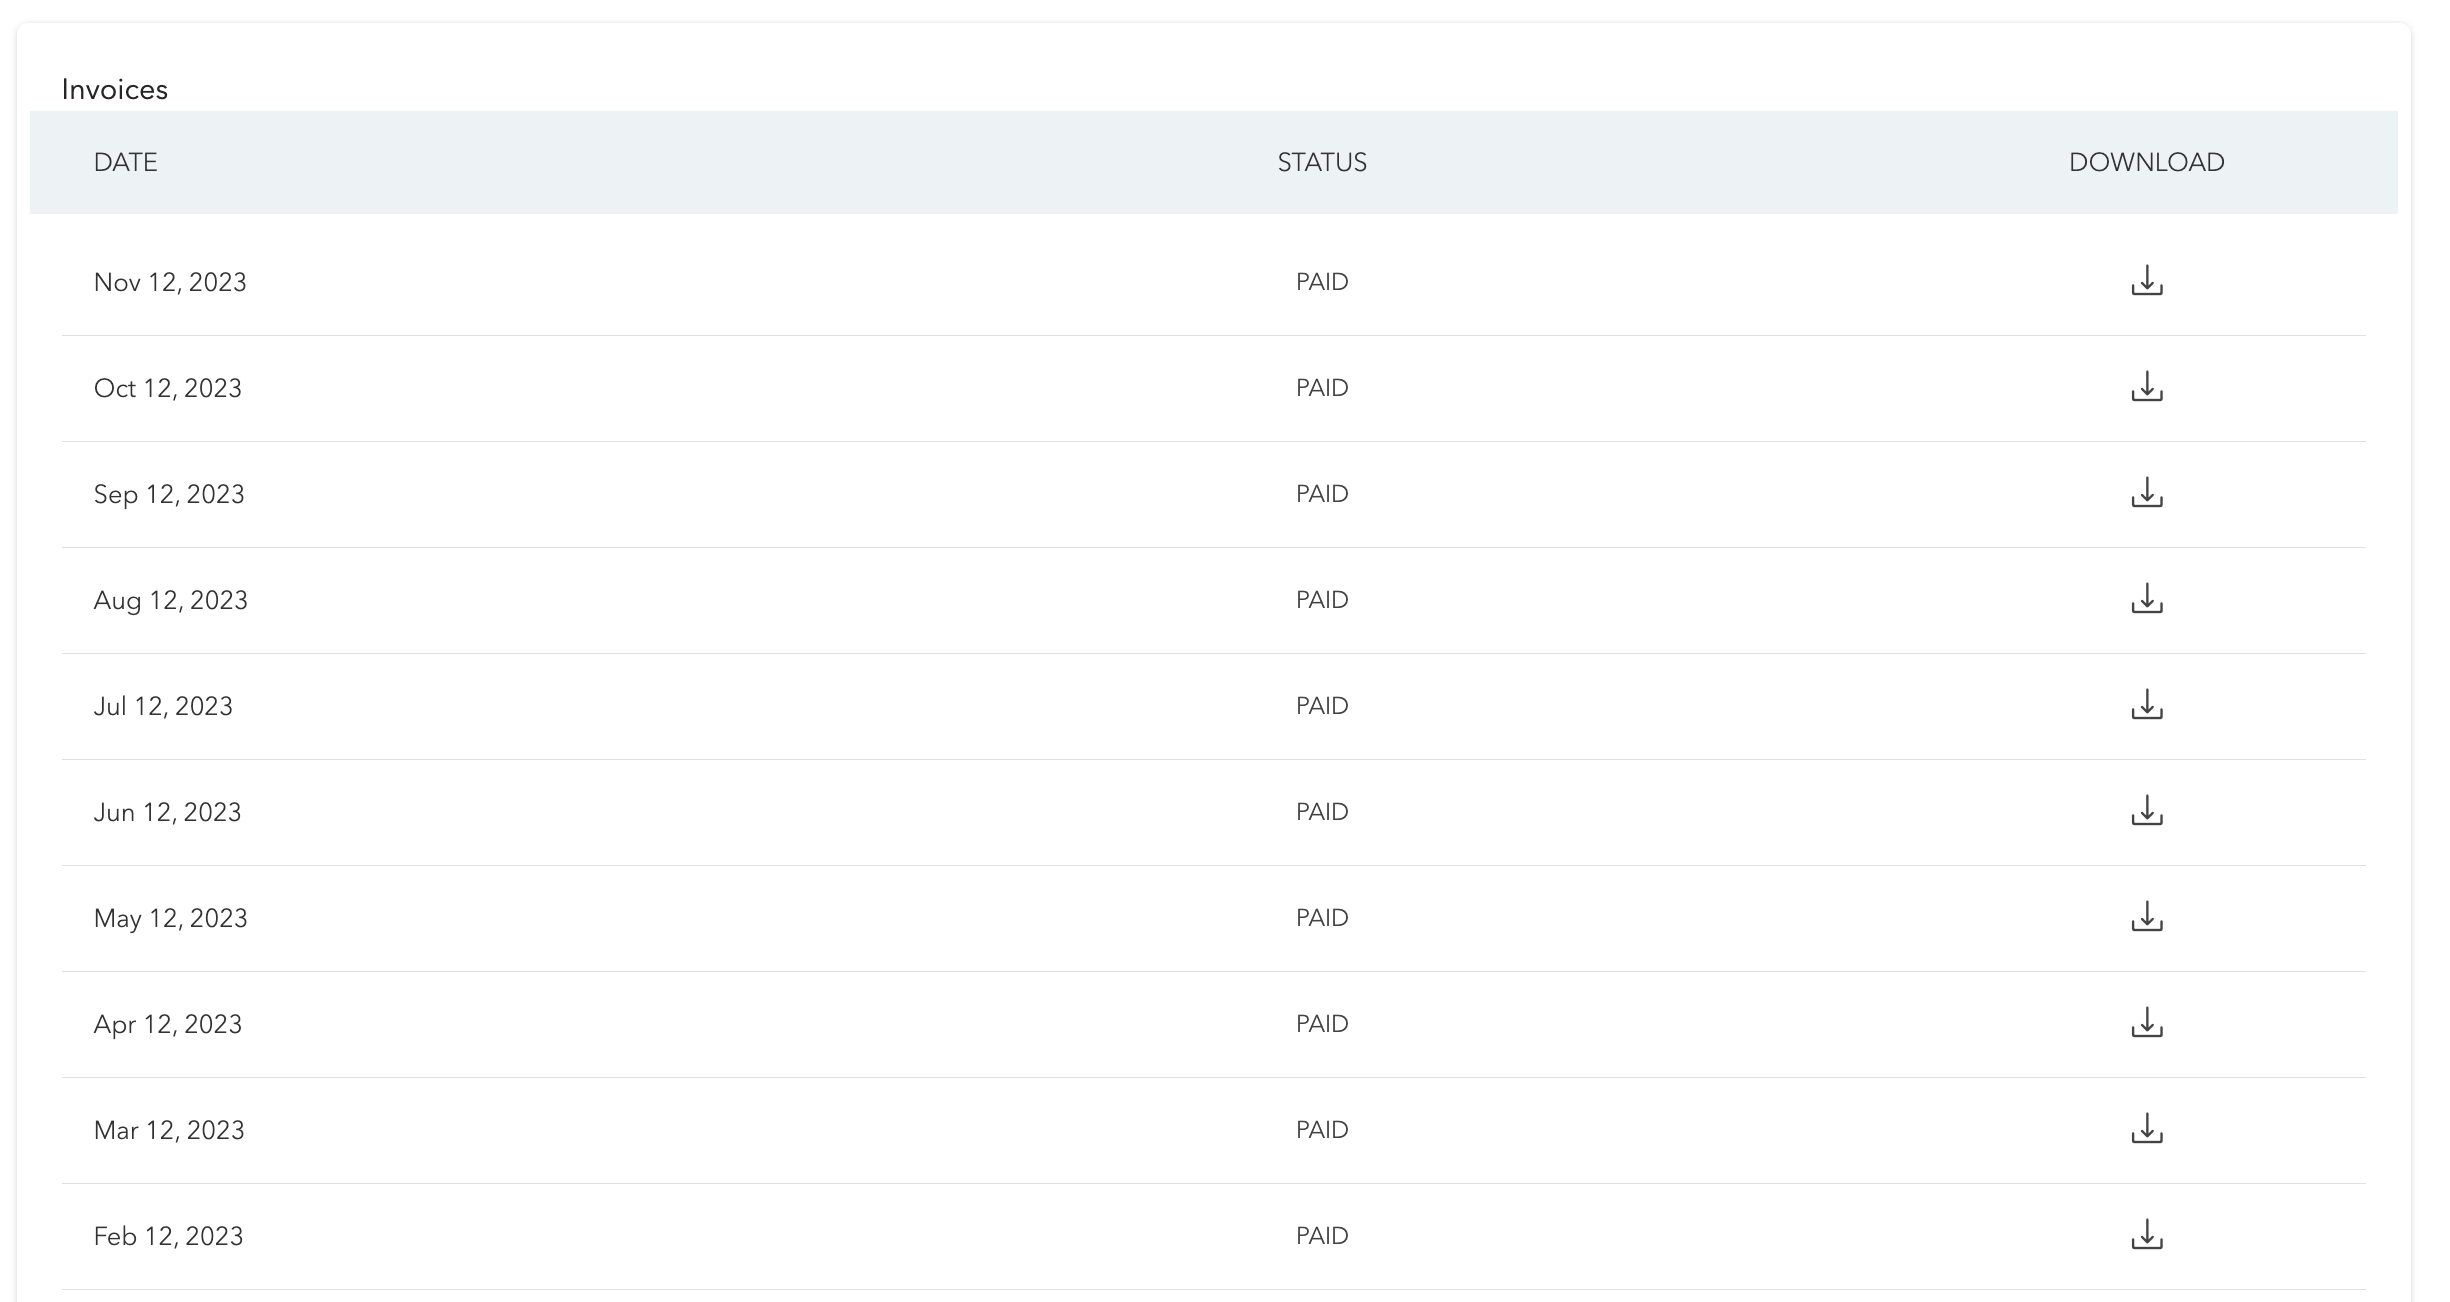The width and height of the screenshot is (2450, 1302).
Task: Download the Sep 12, 2023 invoice
Action: point(2146,493)
